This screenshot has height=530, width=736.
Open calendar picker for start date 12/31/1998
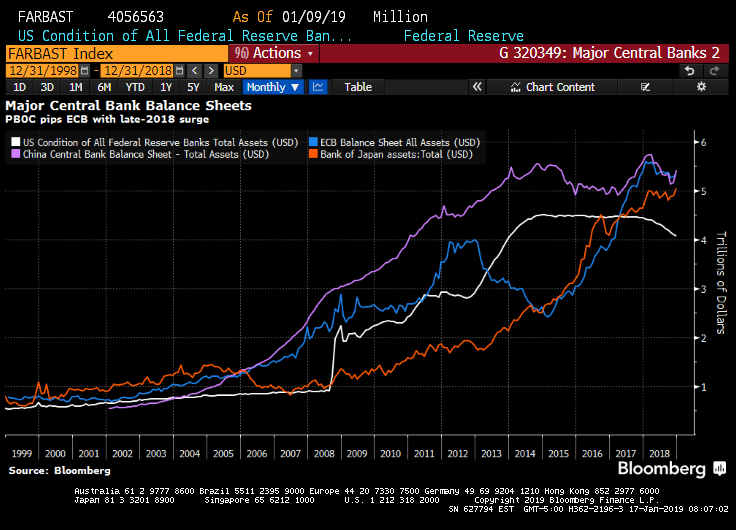point(84,71)
